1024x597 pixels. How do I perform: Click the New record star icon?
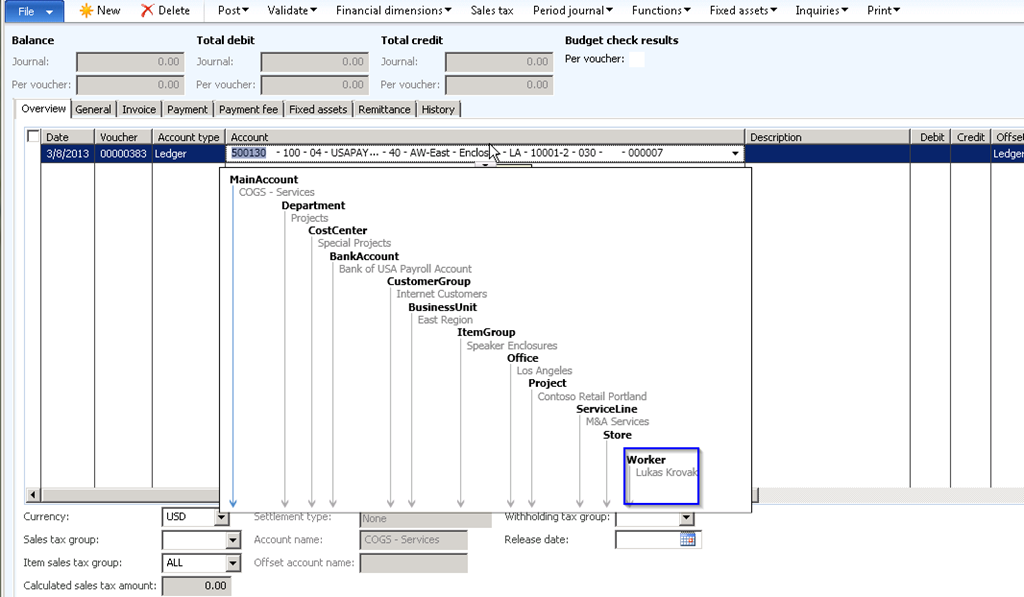pyautogui.click(x=87, y=10)
